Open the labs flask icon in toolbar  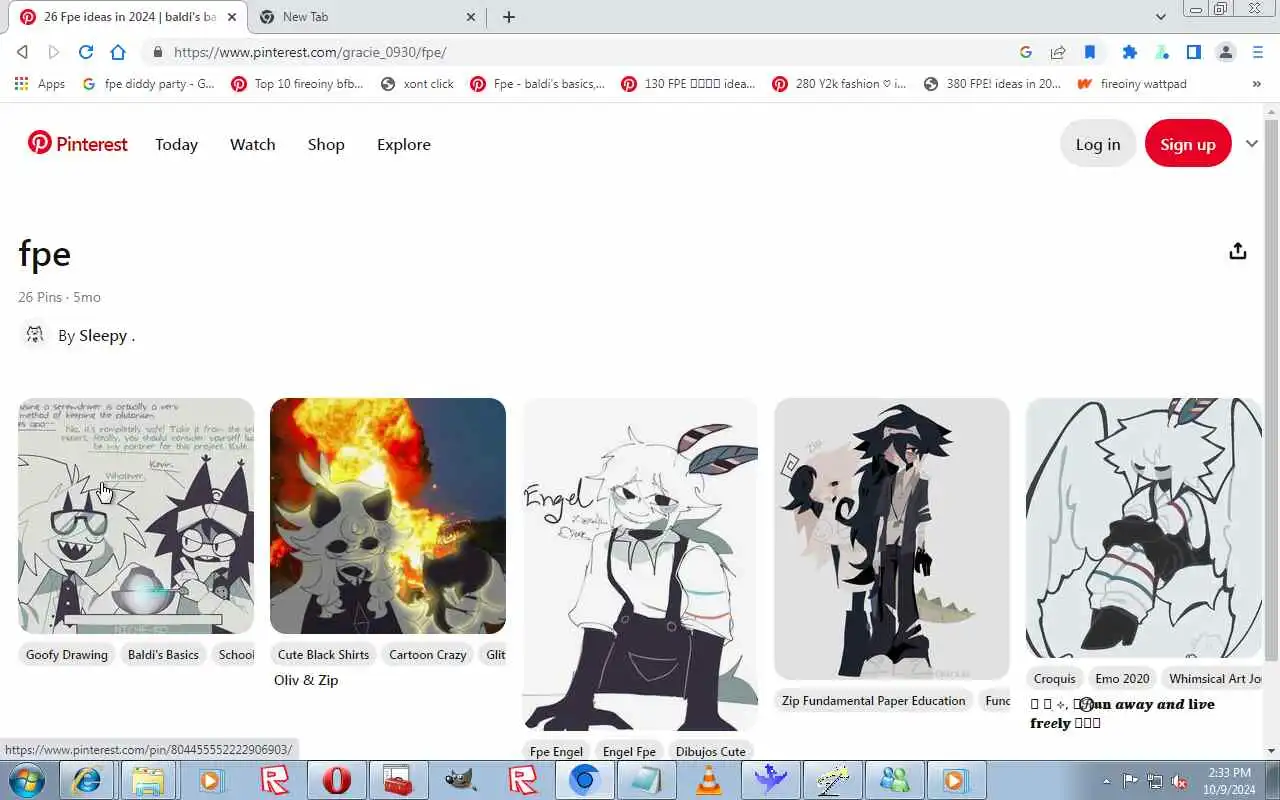[1162, 52]
